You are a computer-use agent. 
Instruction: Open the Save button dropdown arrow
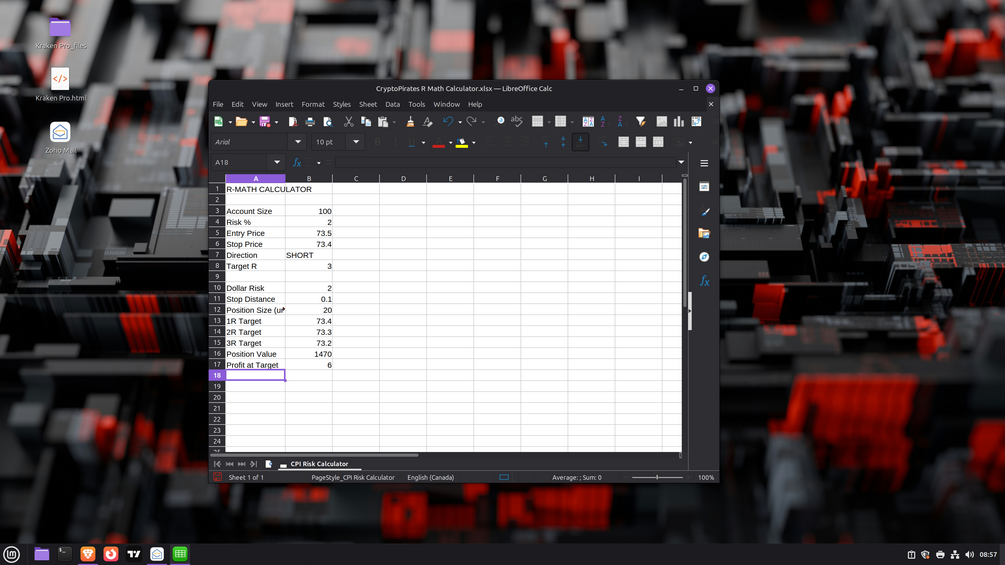[x=276, y=122]
